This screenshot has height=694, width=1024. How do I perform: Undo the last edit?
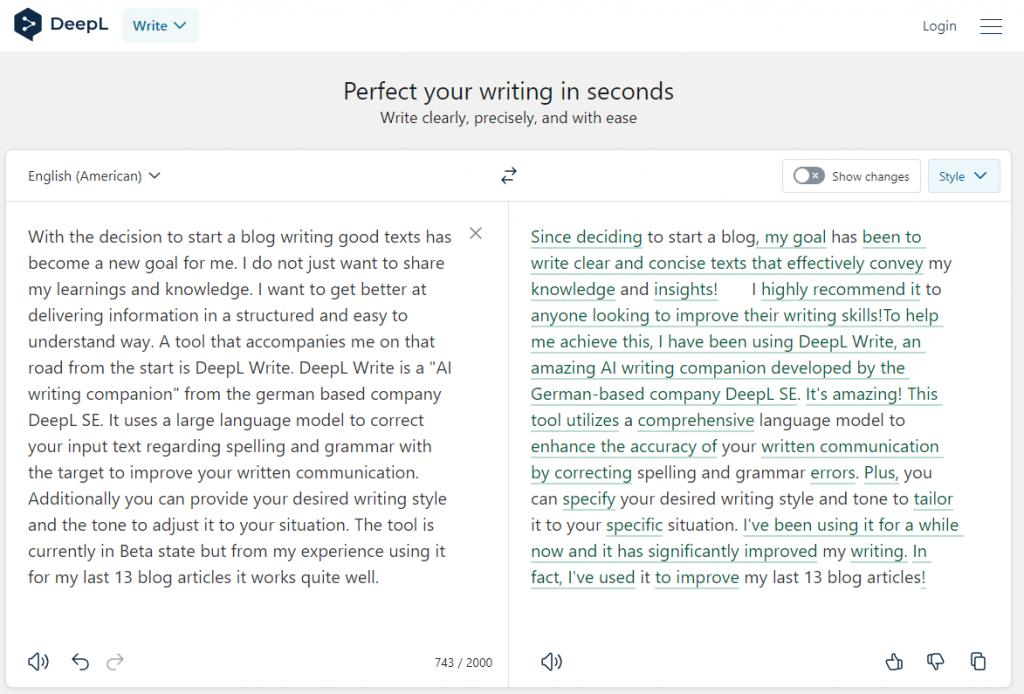(x=81, y=661)
